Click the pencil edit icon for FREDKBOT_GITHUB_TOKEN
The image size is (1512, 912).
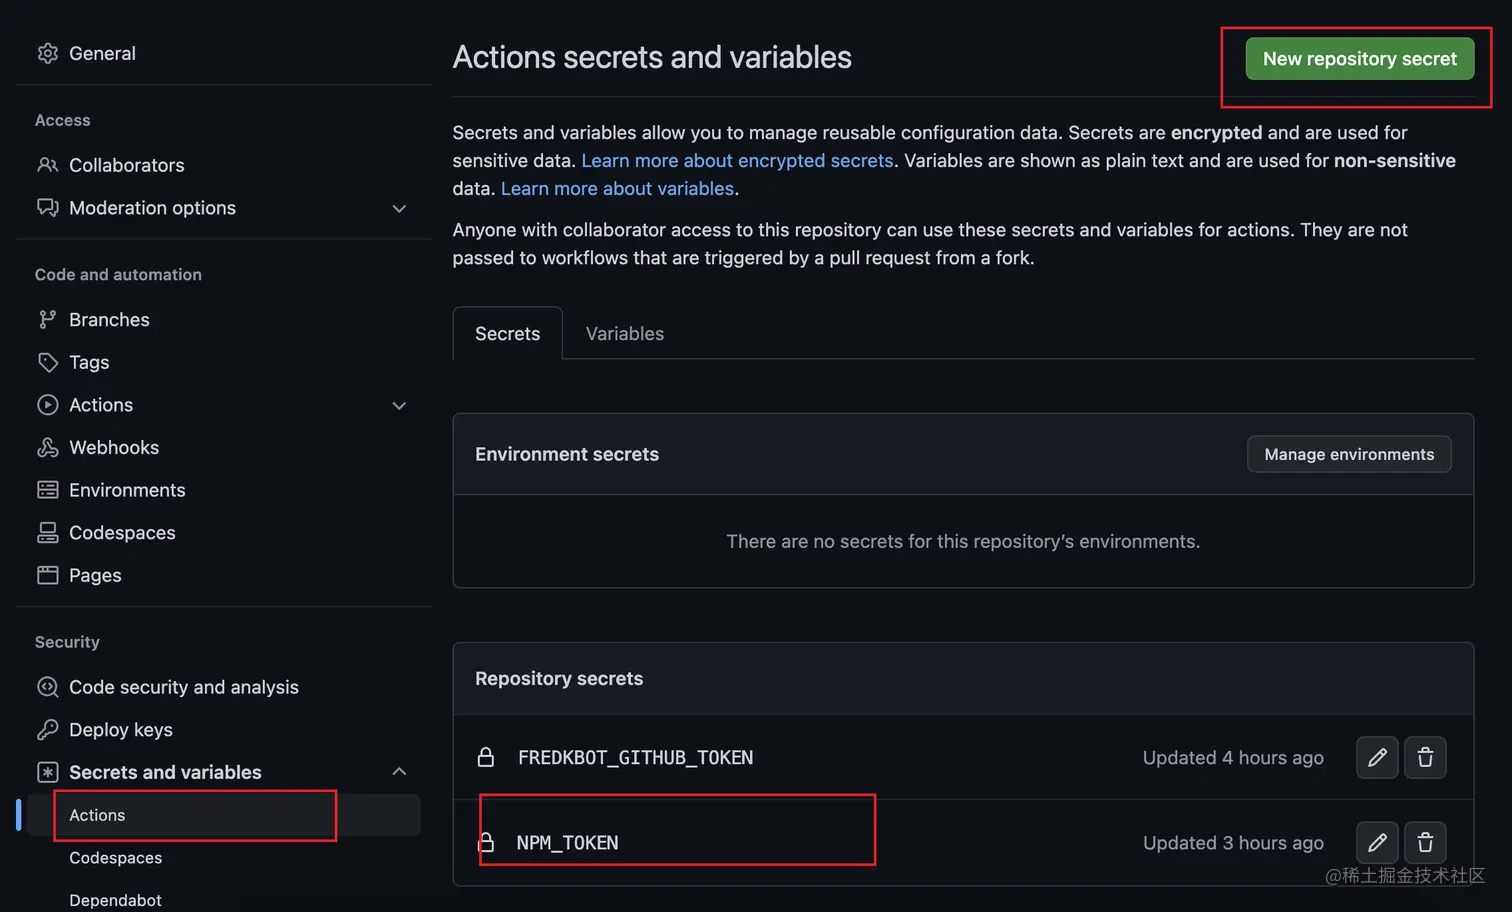tap(1377, 758)
